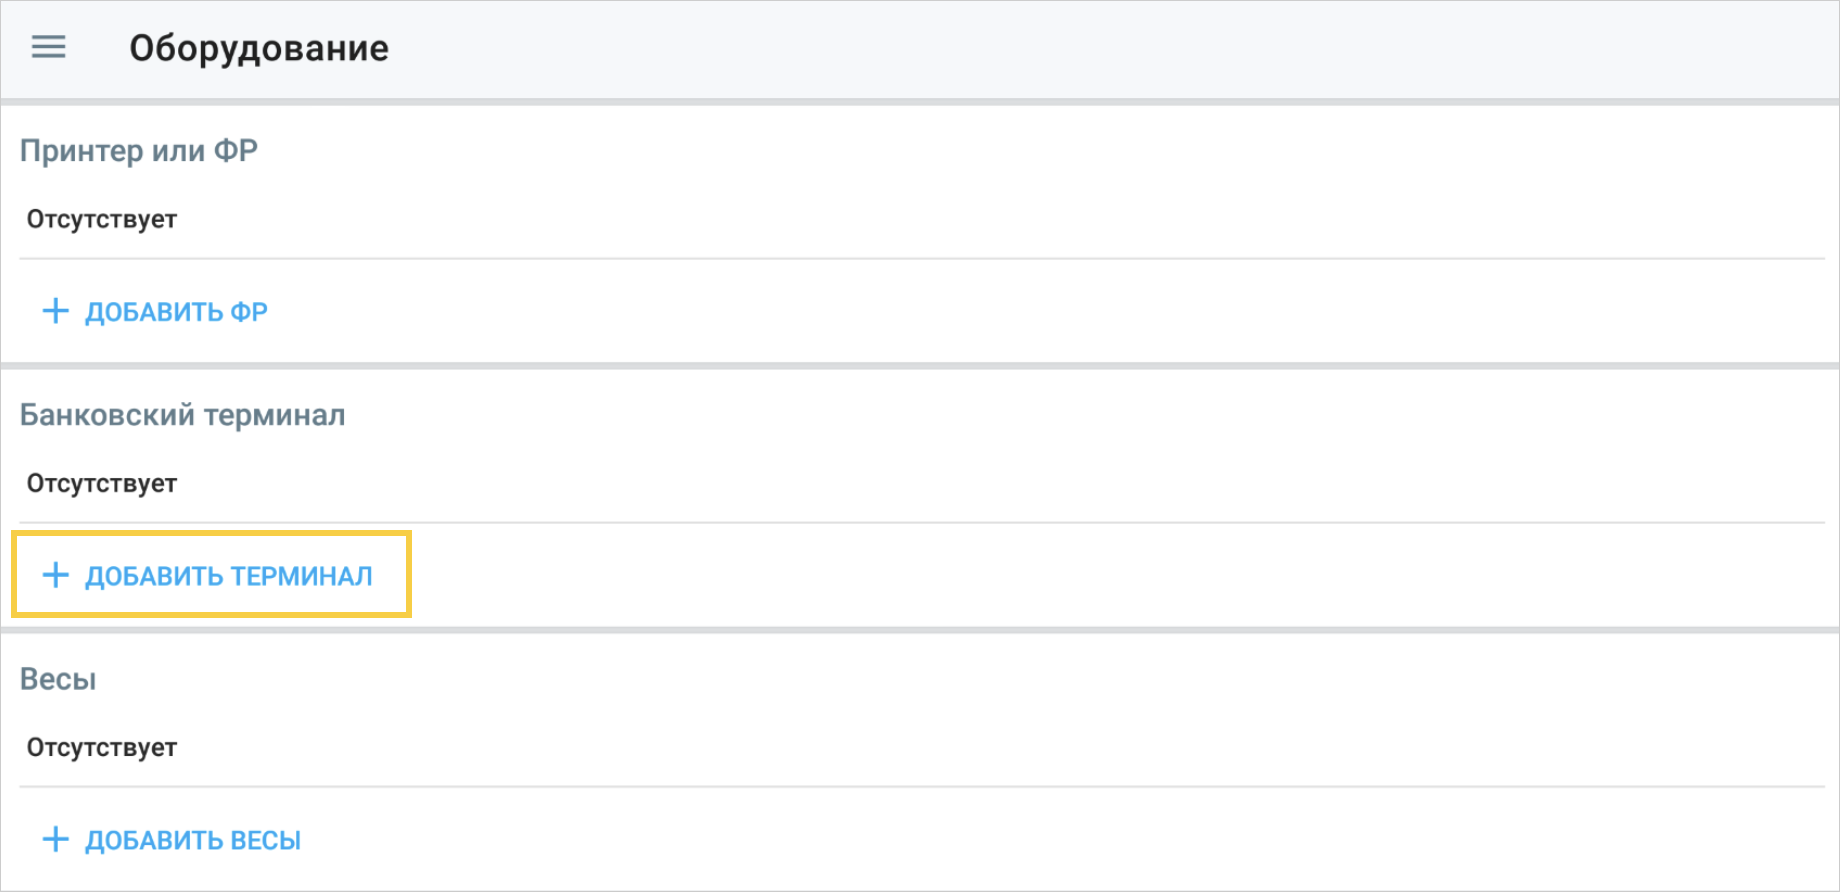This screenshot has width=1840, height=892.
Task: Click the plus icon beside ДОБАВИТЬ ТЕРМИНАЛ
Action: [x=56, y=575]
